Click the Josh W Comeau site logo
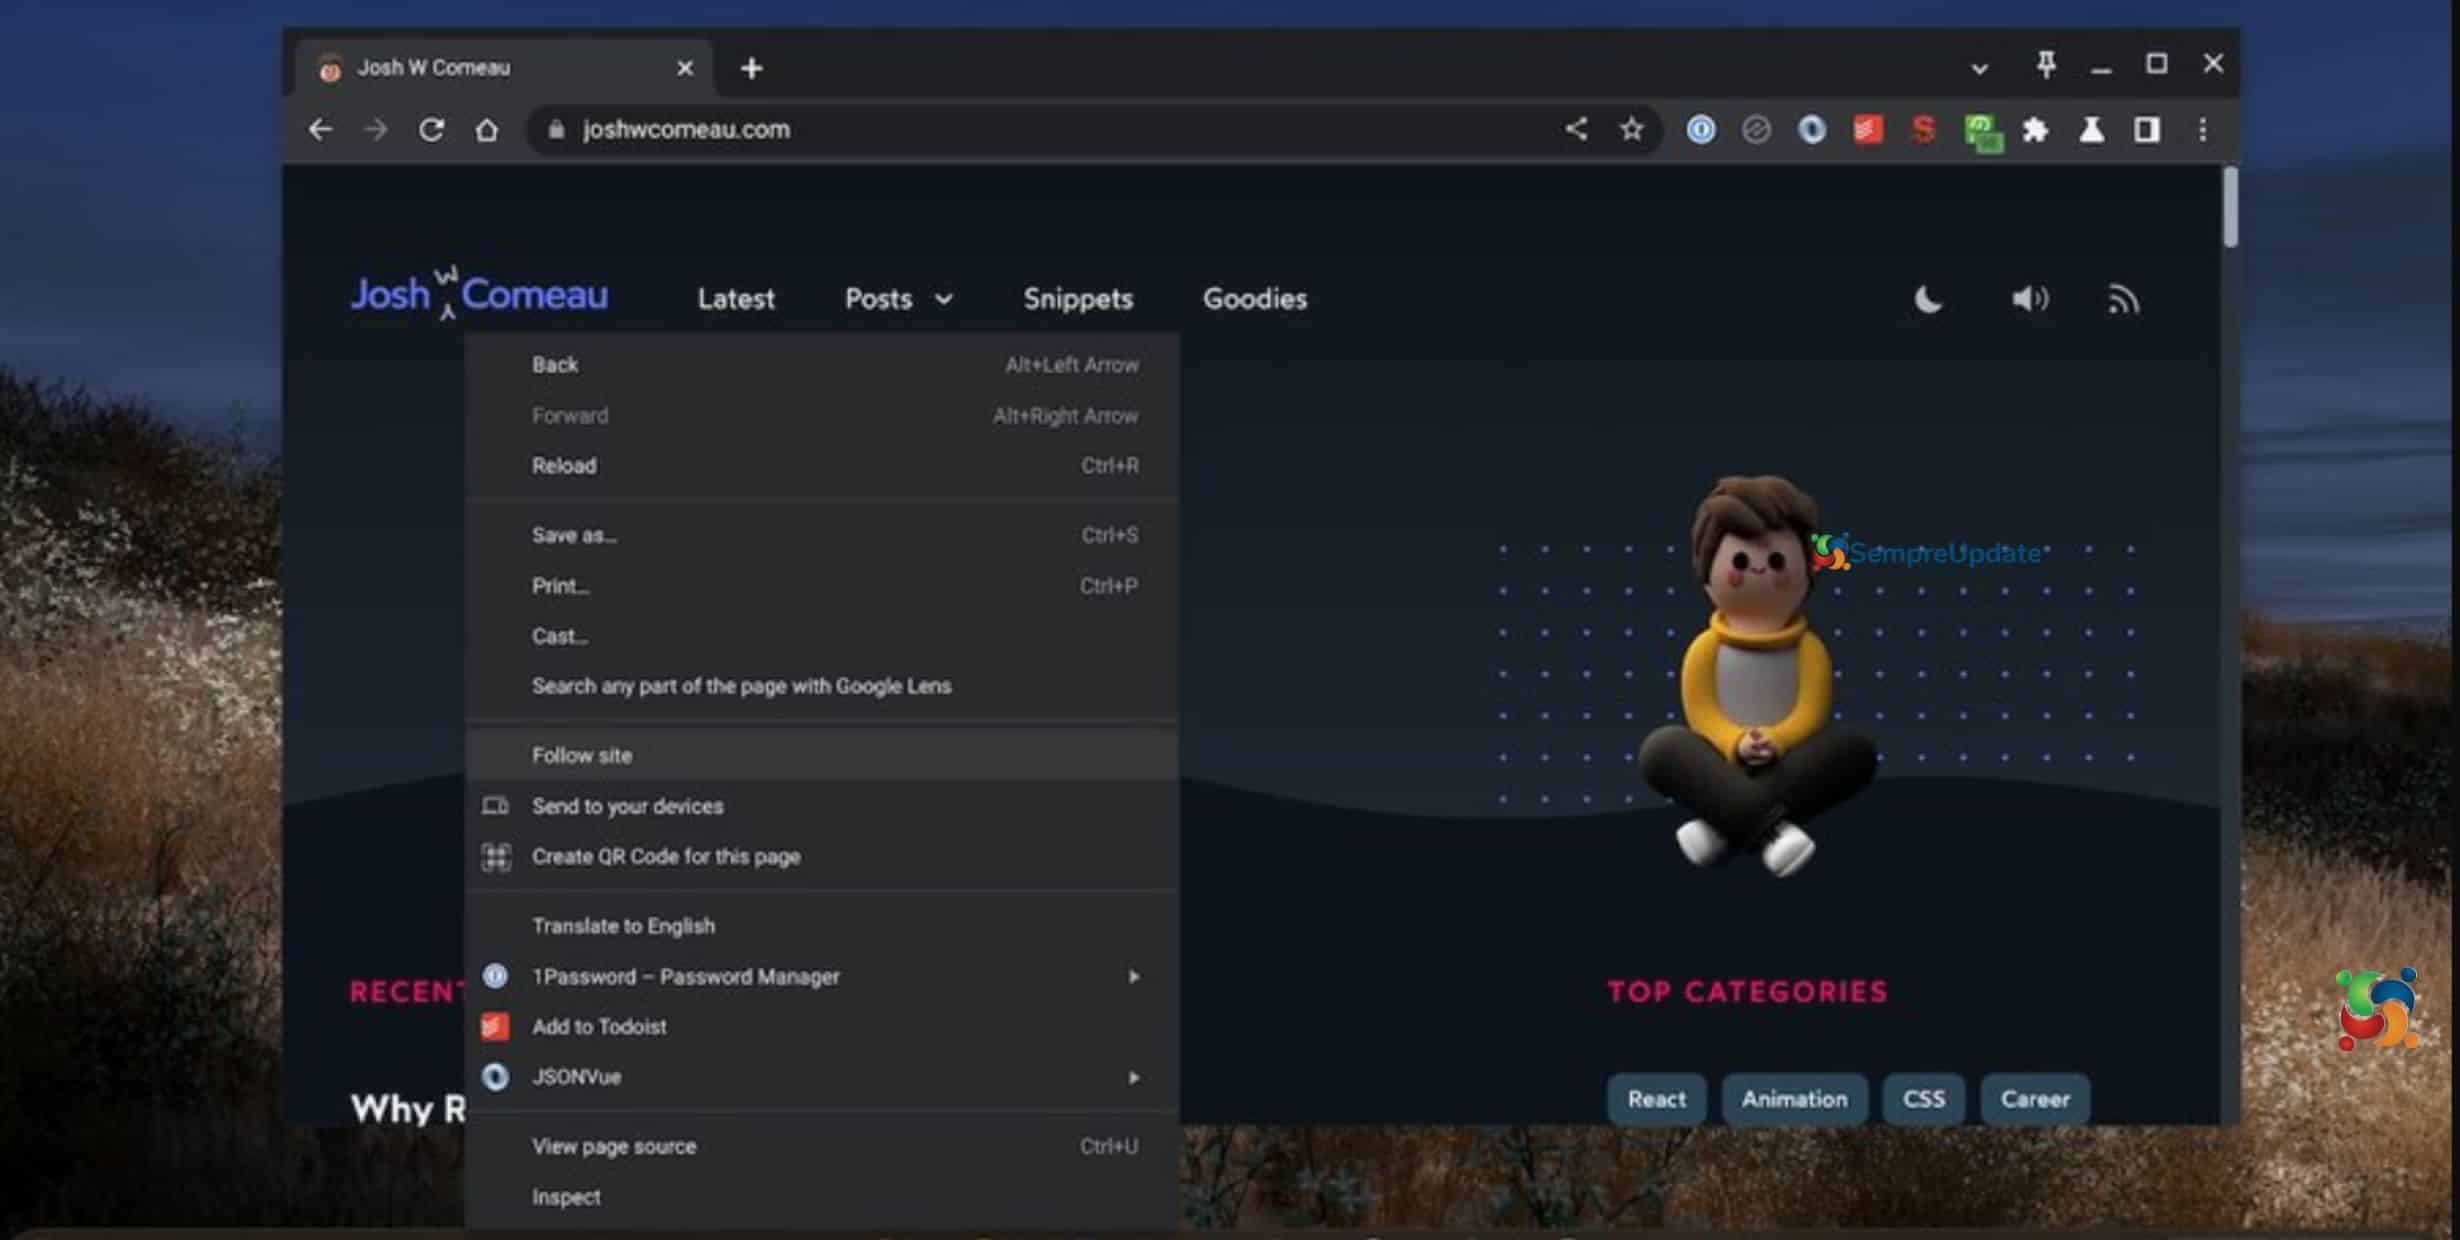Image resolution: width=2460 pixels, height=1240 pixels. coord(479,293)
